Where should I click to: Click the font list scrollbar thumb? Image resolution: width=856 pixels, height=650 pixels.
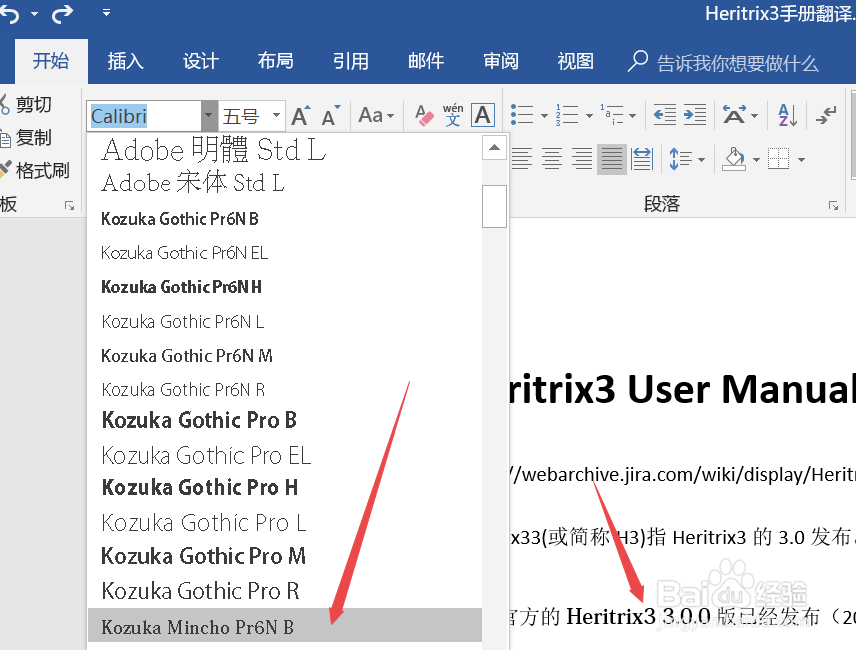(x=495, y=206)
